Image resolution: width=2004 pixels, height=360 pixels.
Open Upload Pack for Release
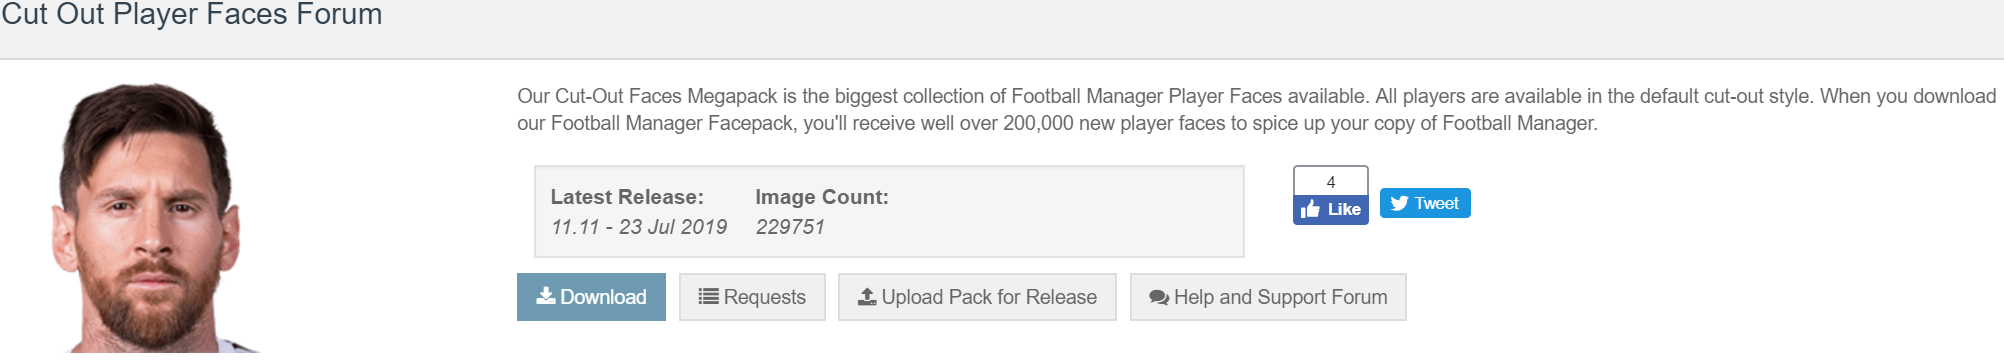tap(977, 297)
